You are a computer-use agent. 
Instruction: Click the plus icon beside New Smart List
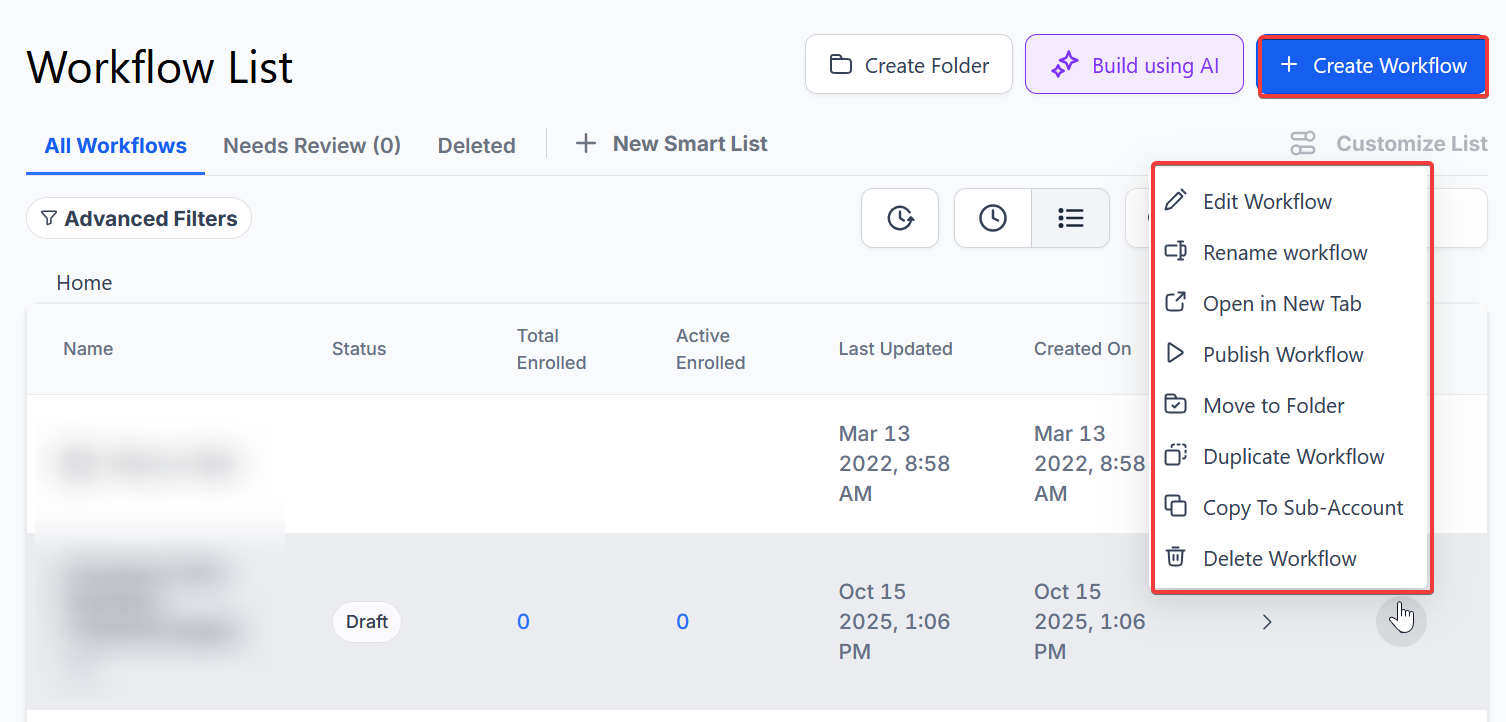tap(585, 144)
